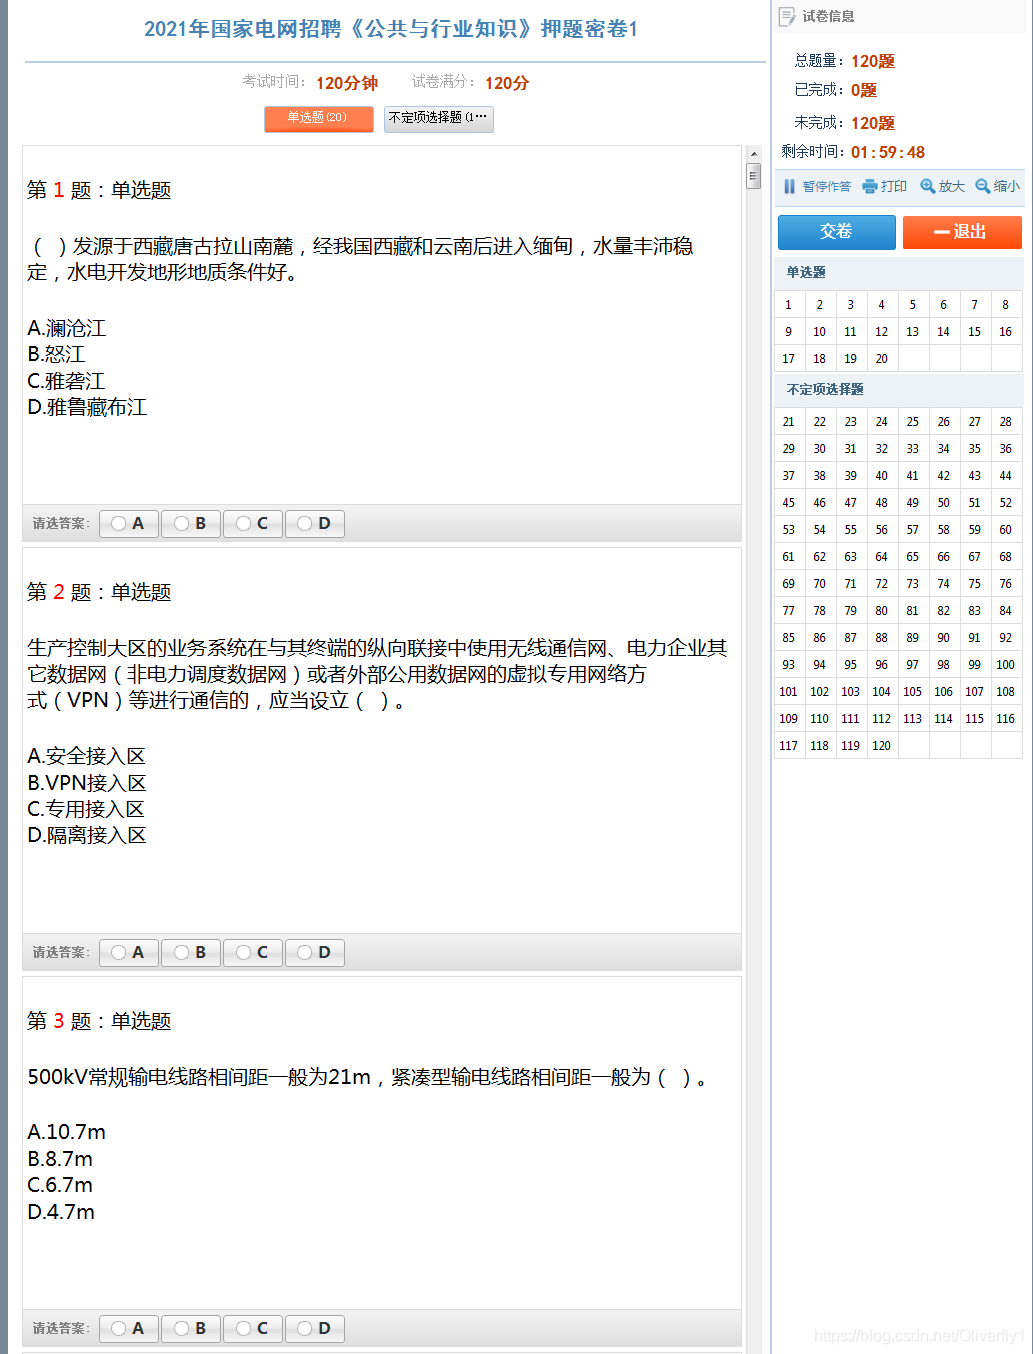Click the question list scrollbar thumb
Viewport: 1033px width, 1354px height.
(754, 177)
